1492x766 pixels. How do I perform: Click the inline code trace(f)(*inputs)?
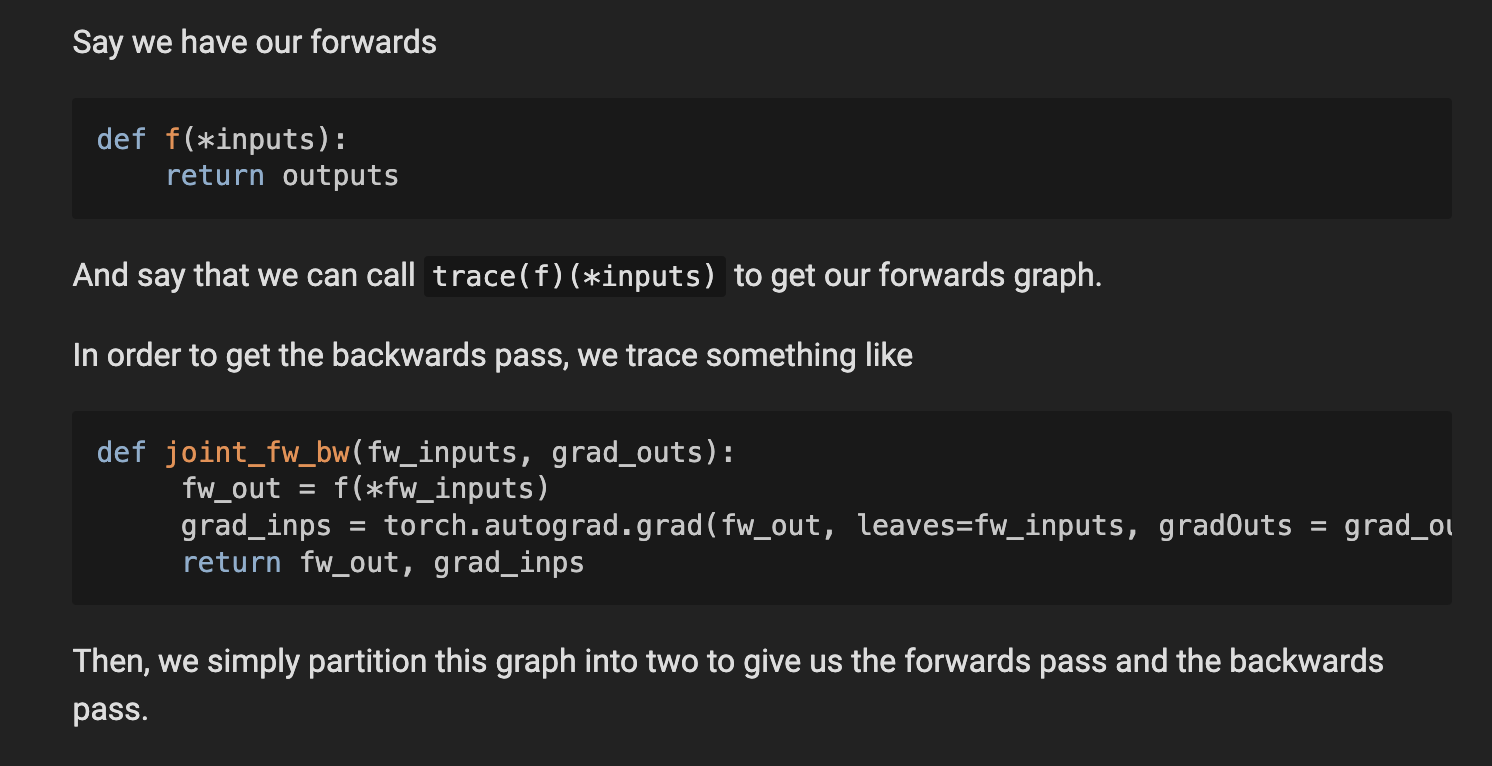point(575,275)
